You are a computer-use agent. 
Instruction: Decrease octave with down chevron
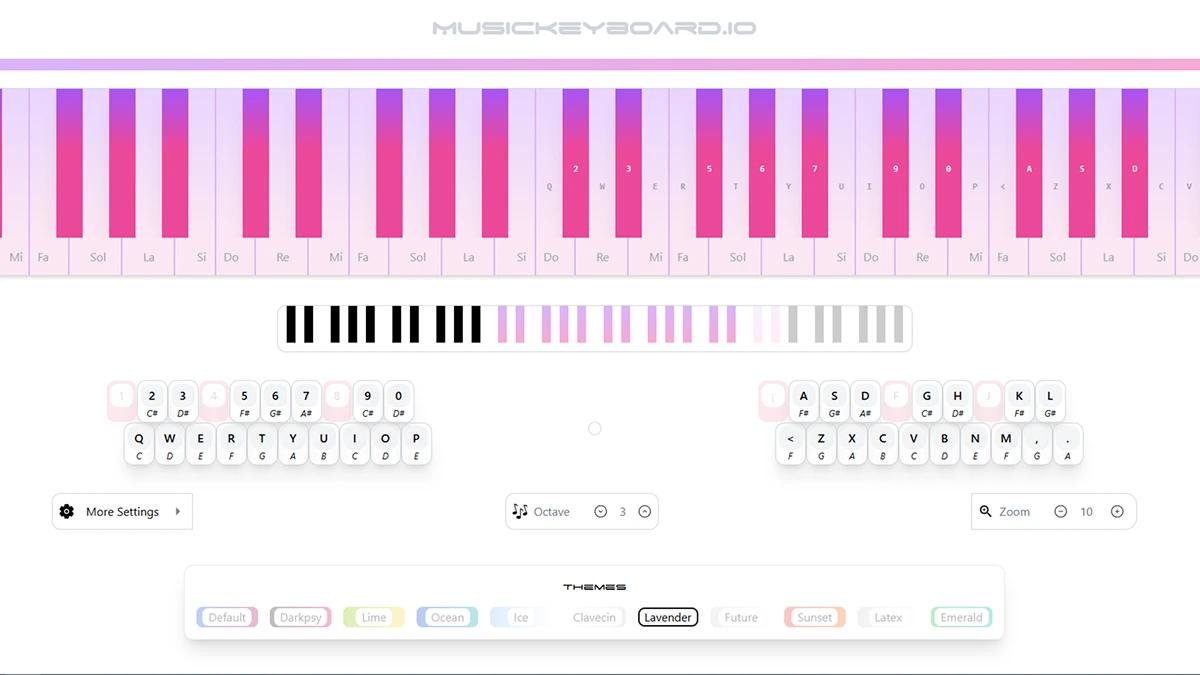click(x=601, y=511)
